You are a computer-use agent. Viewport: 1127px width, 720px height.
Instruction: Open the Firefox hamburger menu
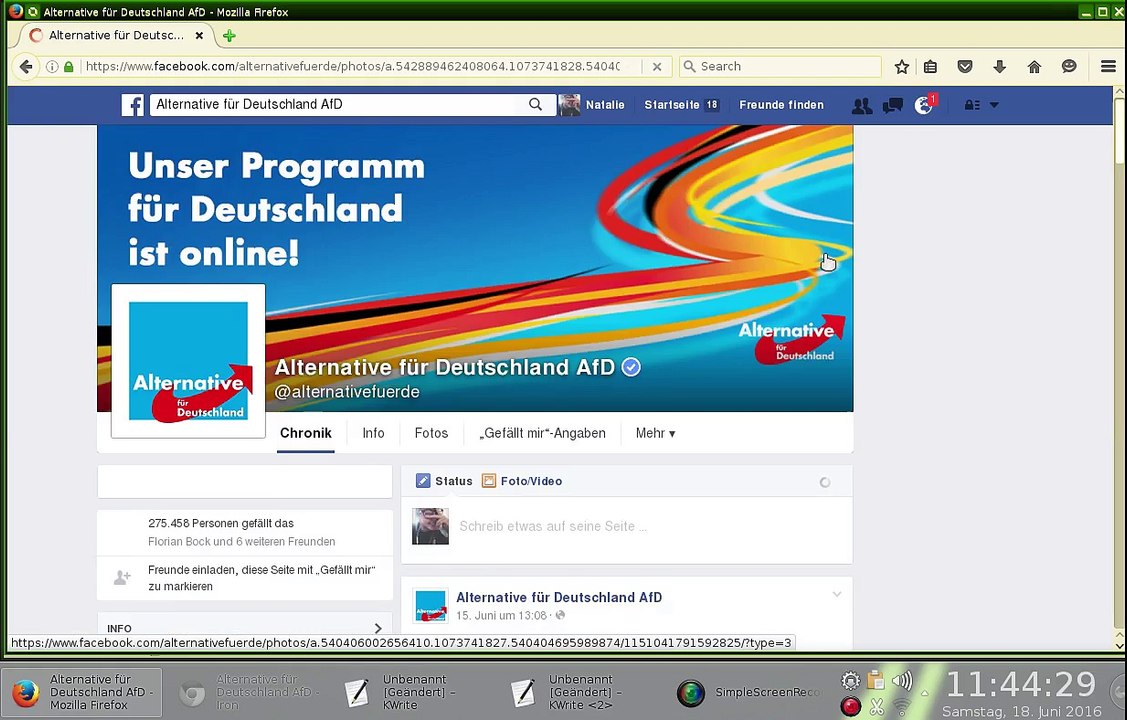(x=1108, y=67)
